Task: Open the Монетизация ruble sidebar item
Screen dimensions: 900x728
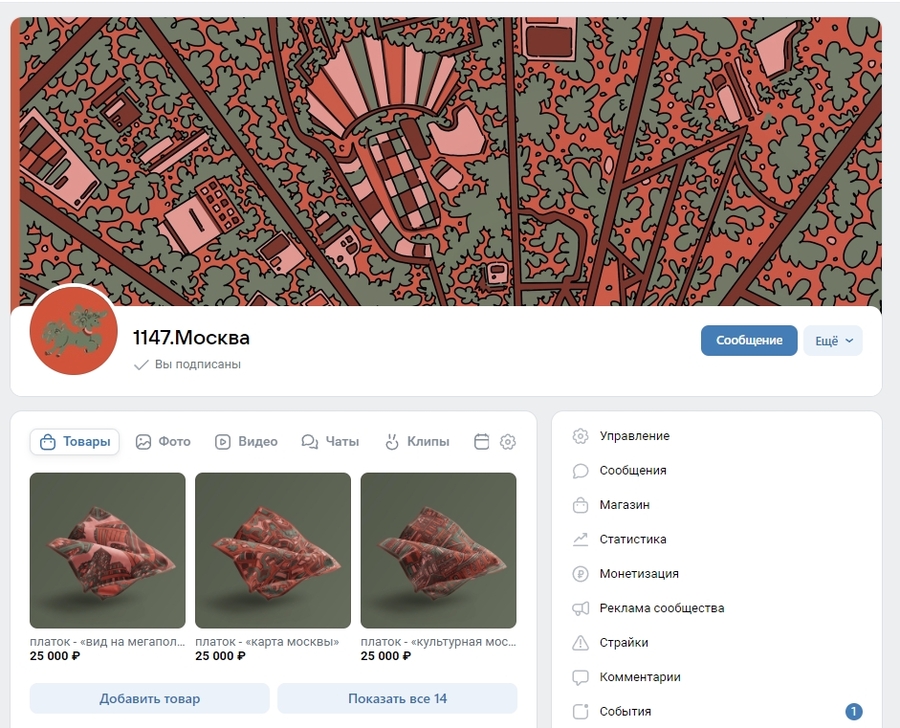Action: [x=638, y=574]
